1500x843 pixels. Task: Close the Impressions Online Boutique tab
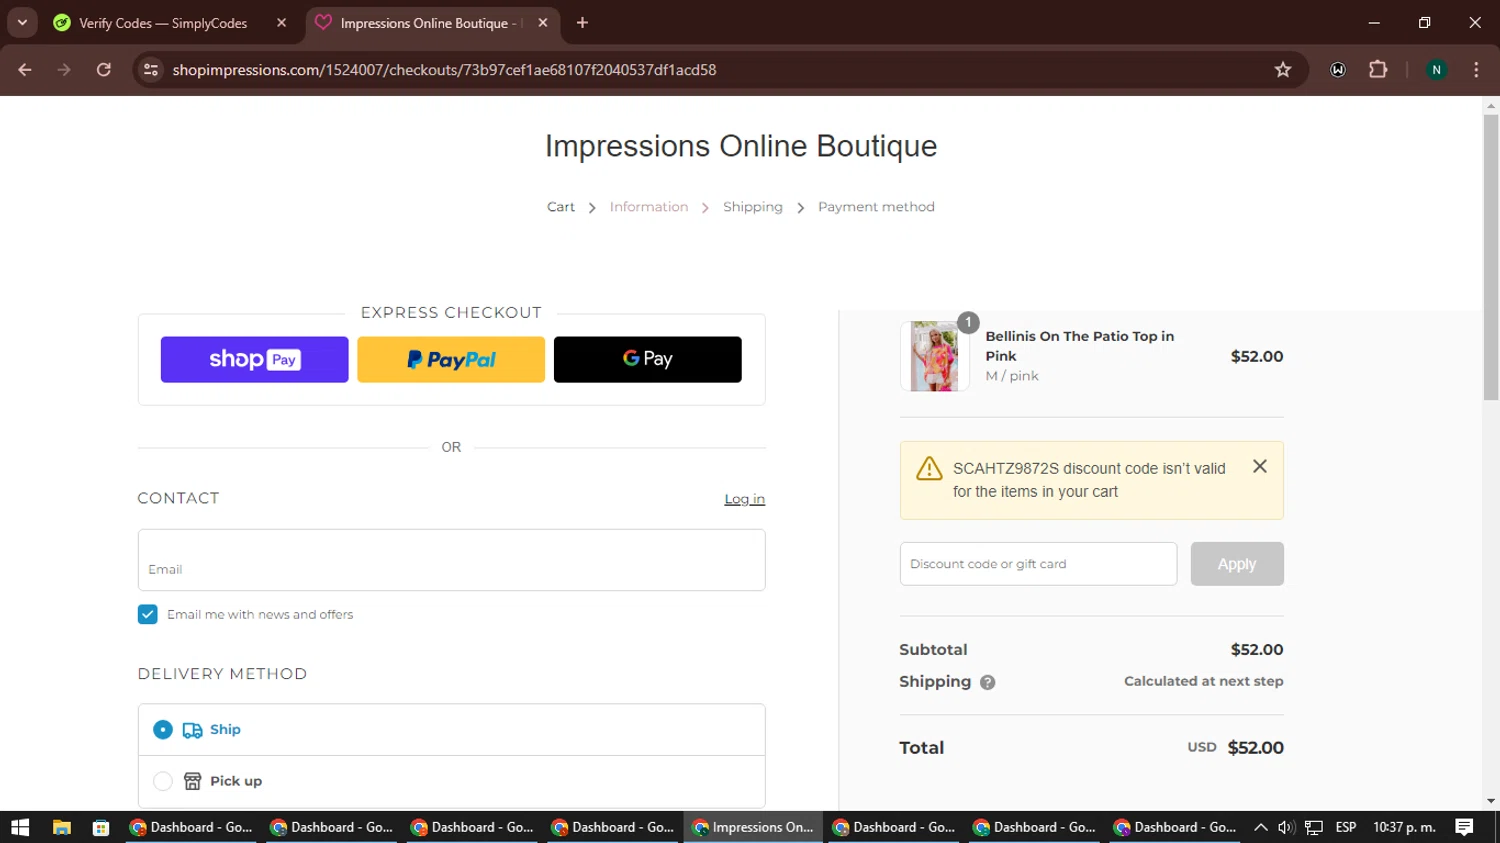click(x=543, y=23)
